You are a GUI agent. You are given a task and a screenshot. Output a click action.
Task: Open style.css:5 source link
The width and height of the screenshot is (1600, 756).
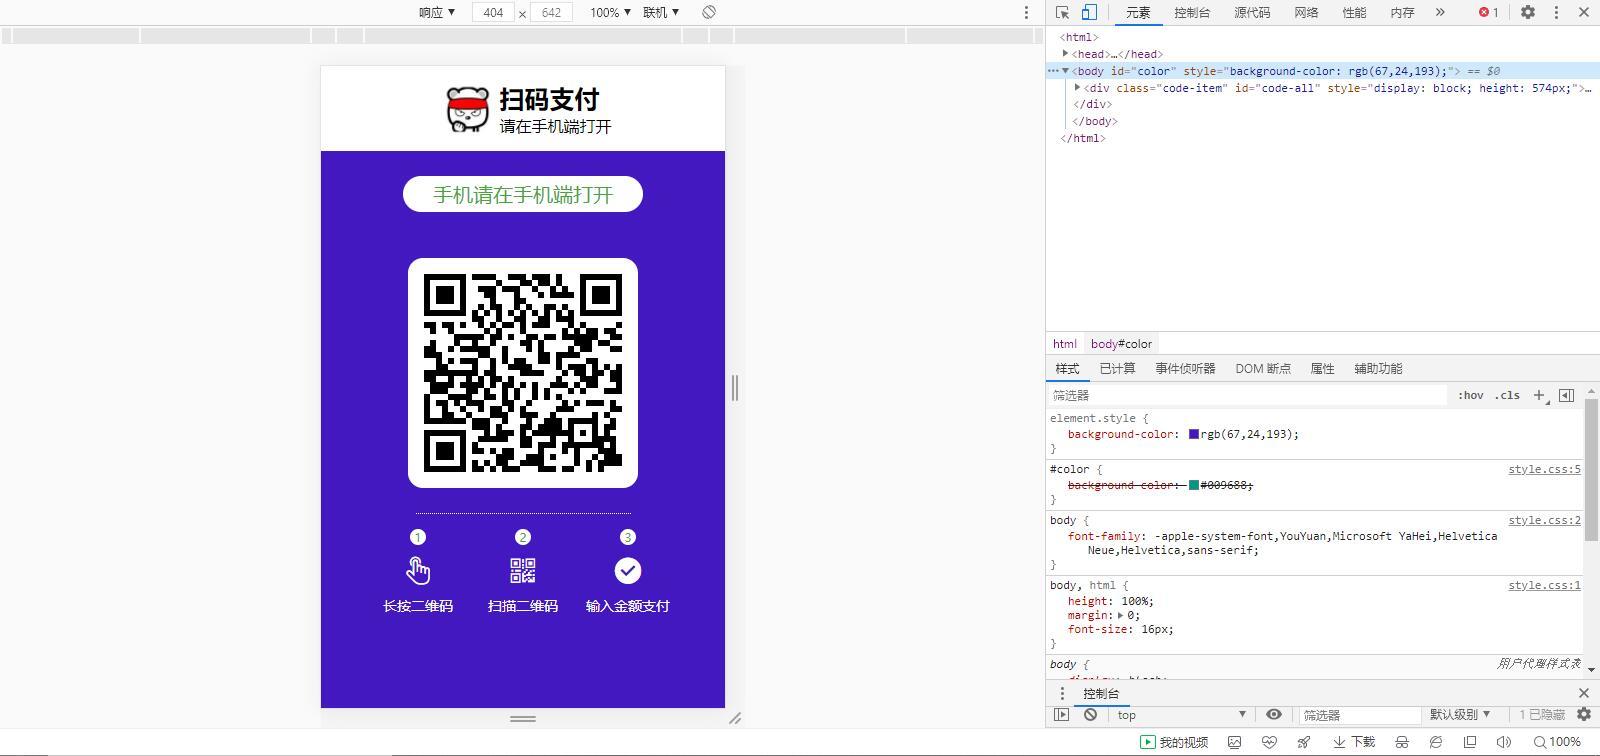click(x=1544, y=469)
